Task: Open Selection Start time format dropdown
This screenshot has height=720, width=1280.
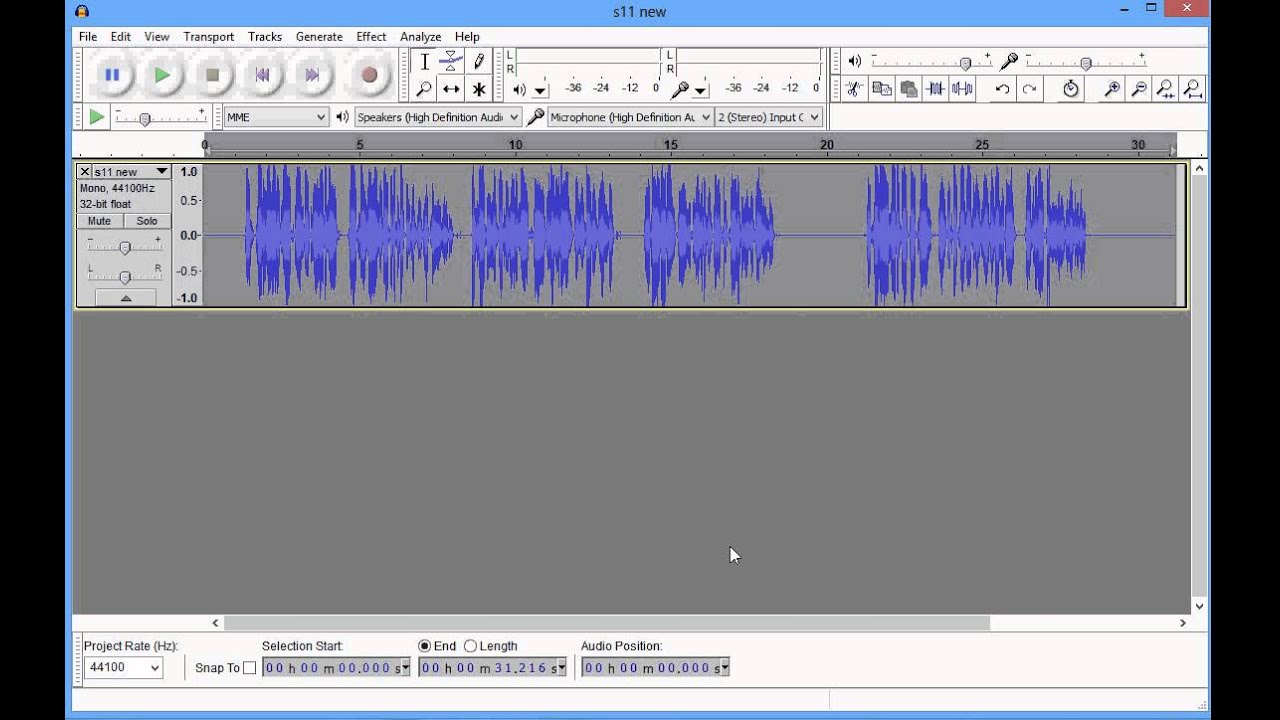Action: 404,668
